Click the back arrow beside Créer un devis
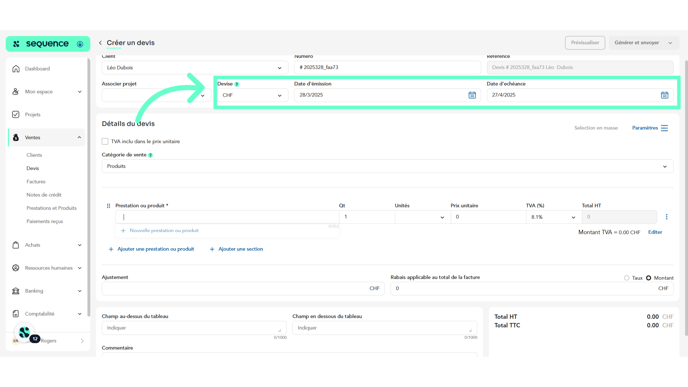Image resolution: width=688 pixels, height=387 pixels. tap(100, 43)
